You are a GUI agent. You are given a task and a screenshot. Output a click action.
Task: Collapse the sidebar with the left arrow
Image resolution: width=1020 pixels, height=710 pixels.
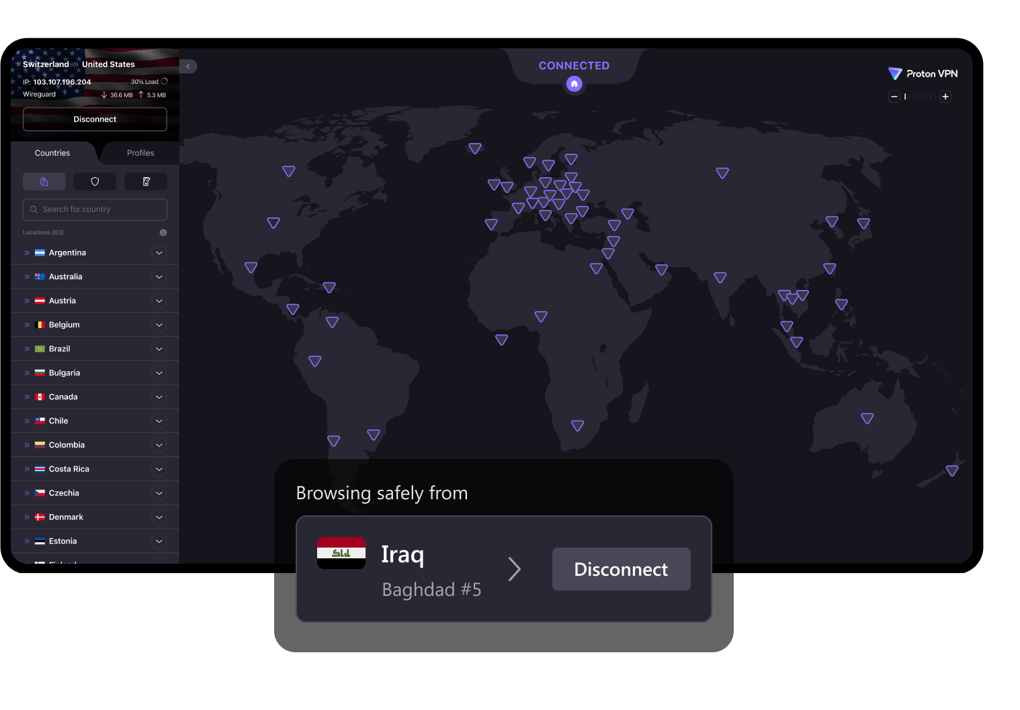pyautogui.click(x=188, y=66)
